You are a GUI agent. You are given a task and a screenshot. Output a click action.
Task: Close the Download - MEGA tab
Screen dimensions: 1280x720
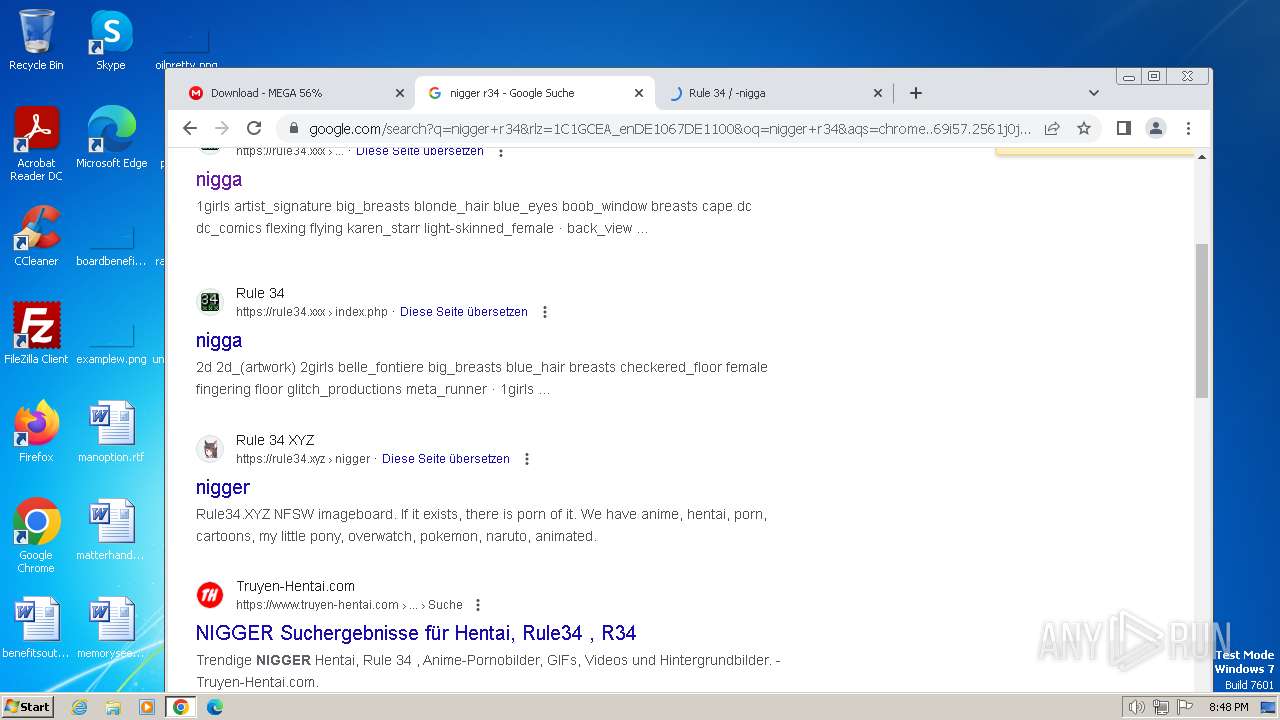400,93
